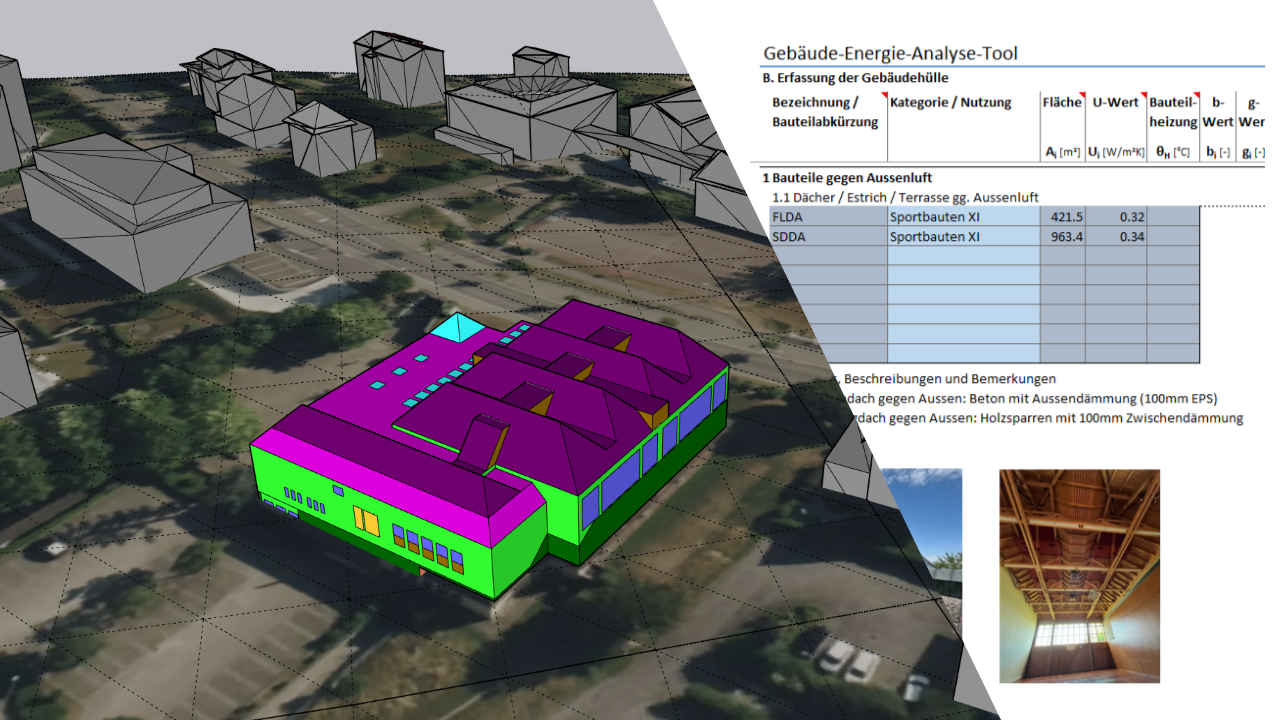Select the 963.4 area value cell
Screen dimensions: 1280x720
point(1062,237)
